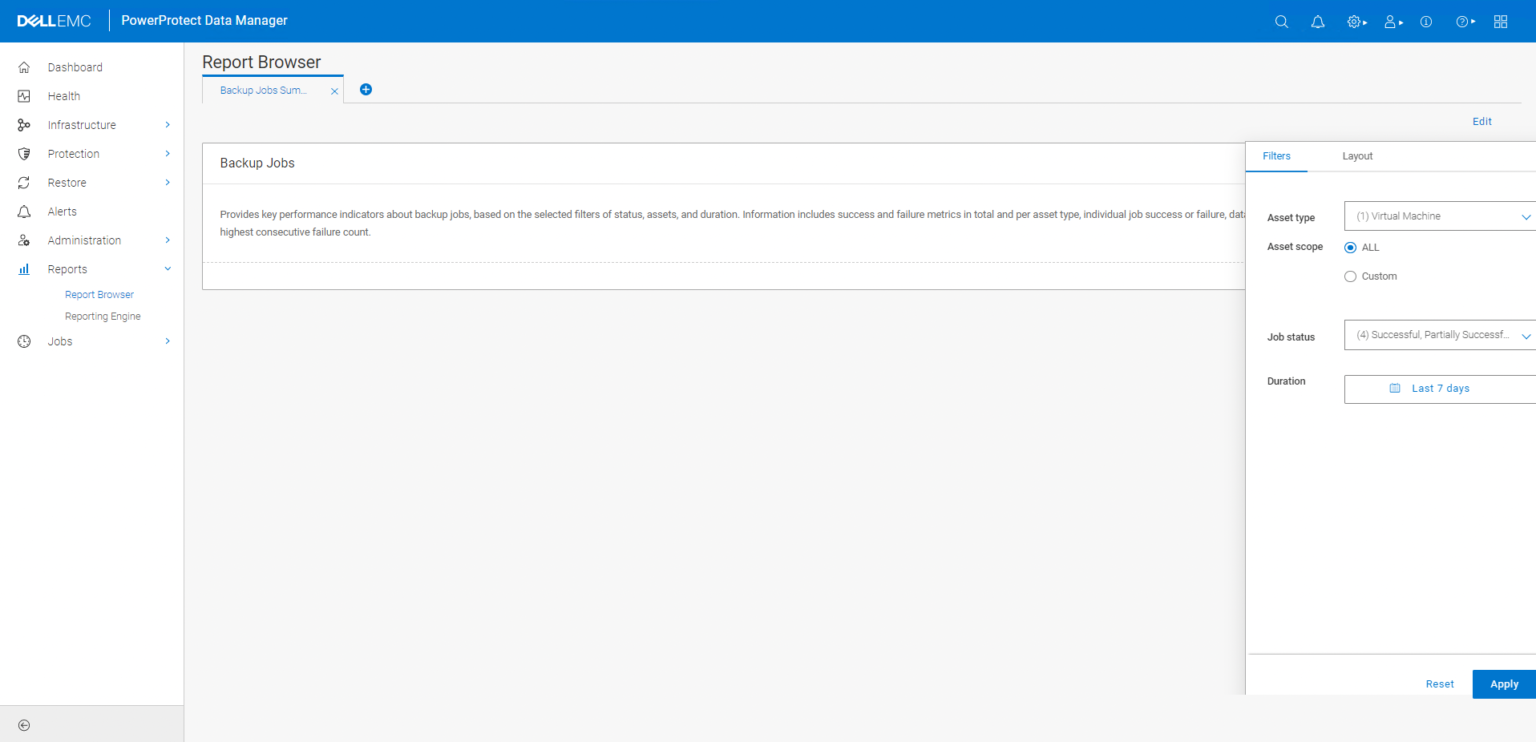Open the Last 7 days duration picker

[x=1440, y=388]
